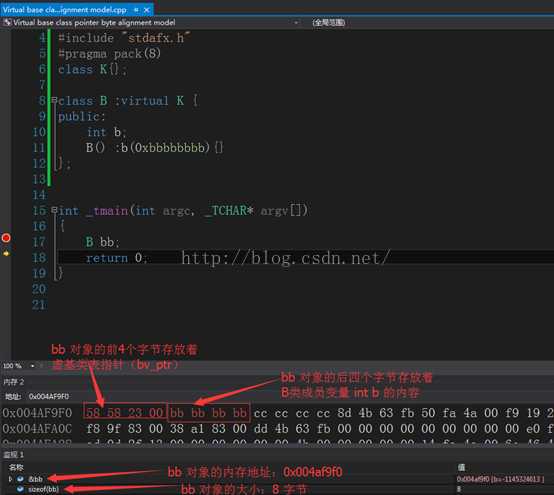Click the &bb watch item icon
The height and width of the screenshot is (495, 554).
[20, 479]
